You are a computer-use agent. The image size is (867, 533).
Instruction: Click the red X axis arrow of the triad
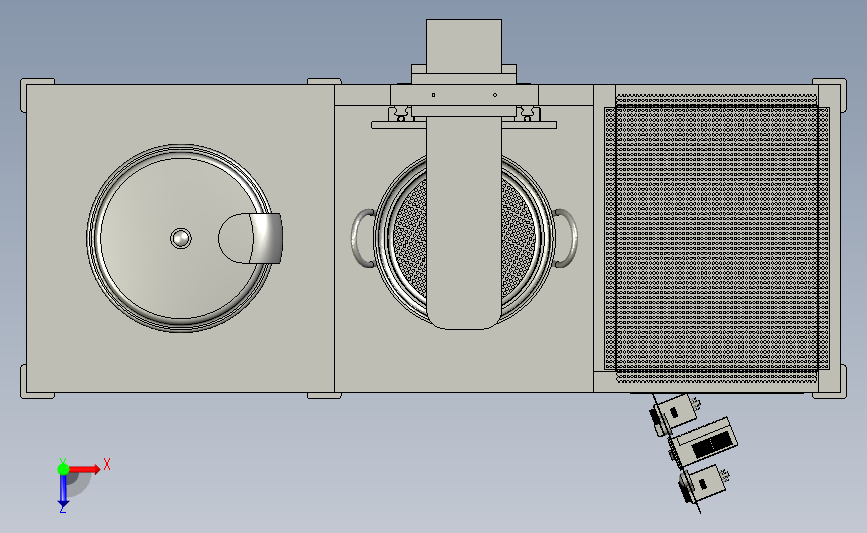85,470
